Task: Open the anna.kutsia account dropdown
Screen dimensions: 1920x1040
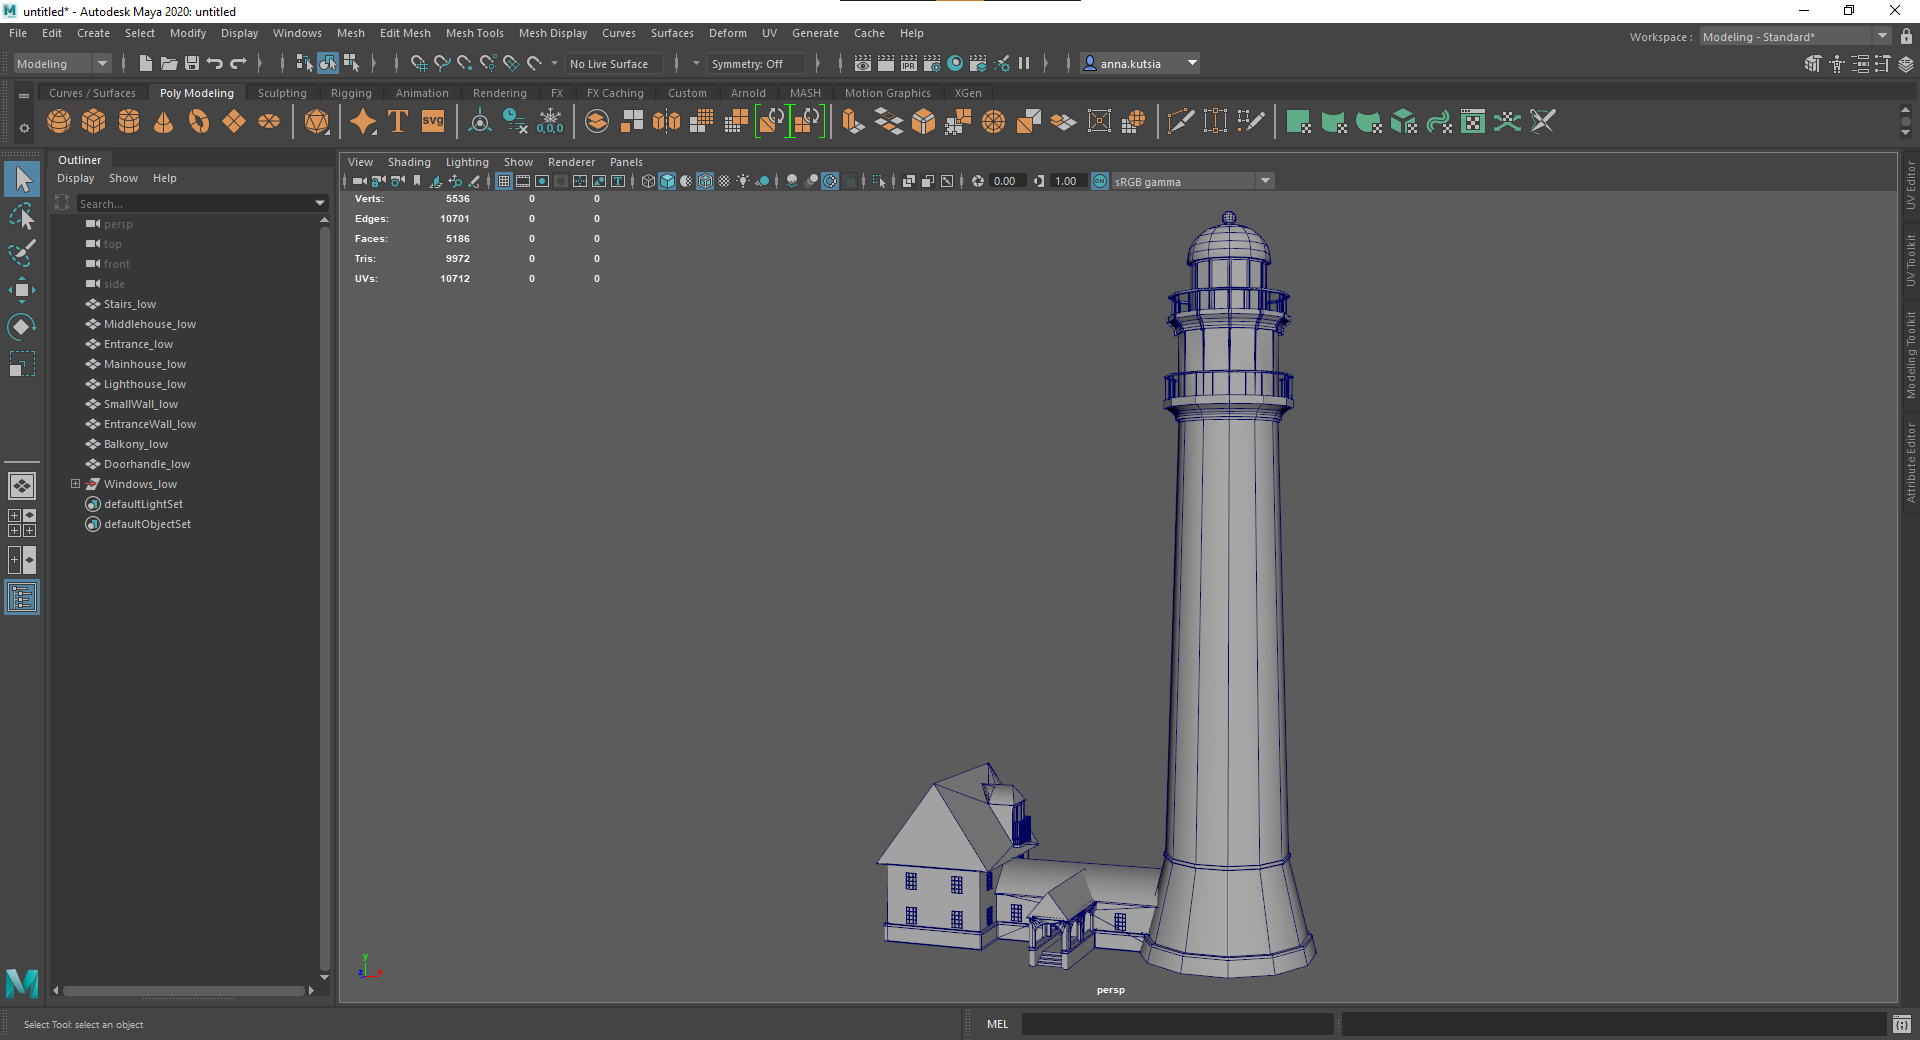Action: click(1139, 63)
